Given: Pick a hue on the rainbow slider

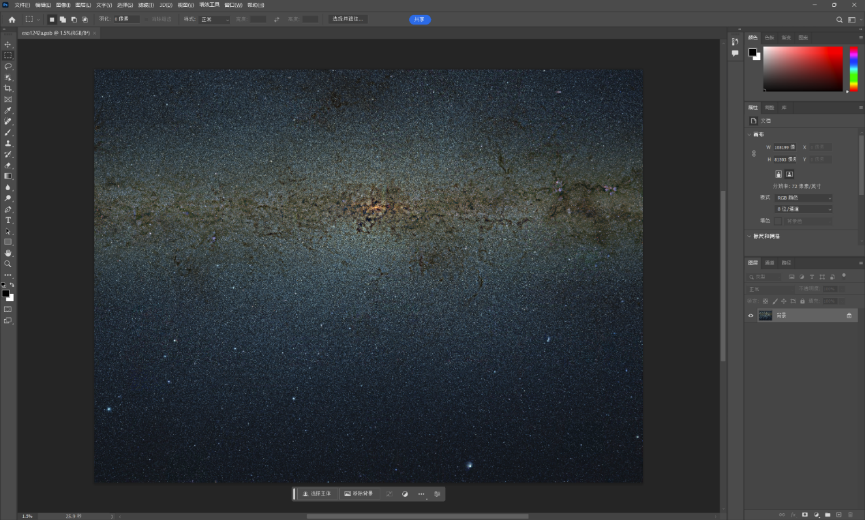Looking at the screenshot, I should pos(853,69).
